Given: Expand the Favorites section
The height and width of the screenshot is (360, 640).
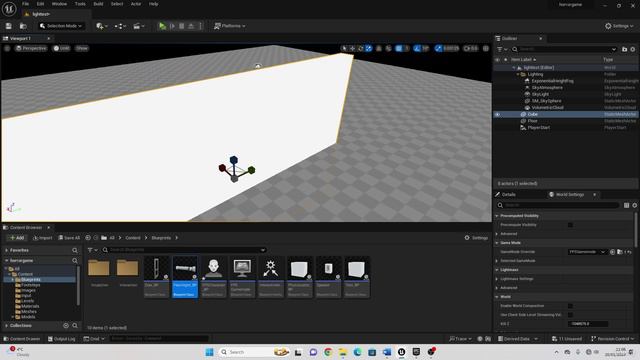Looking at the screenshot, I should pos(7,250).
